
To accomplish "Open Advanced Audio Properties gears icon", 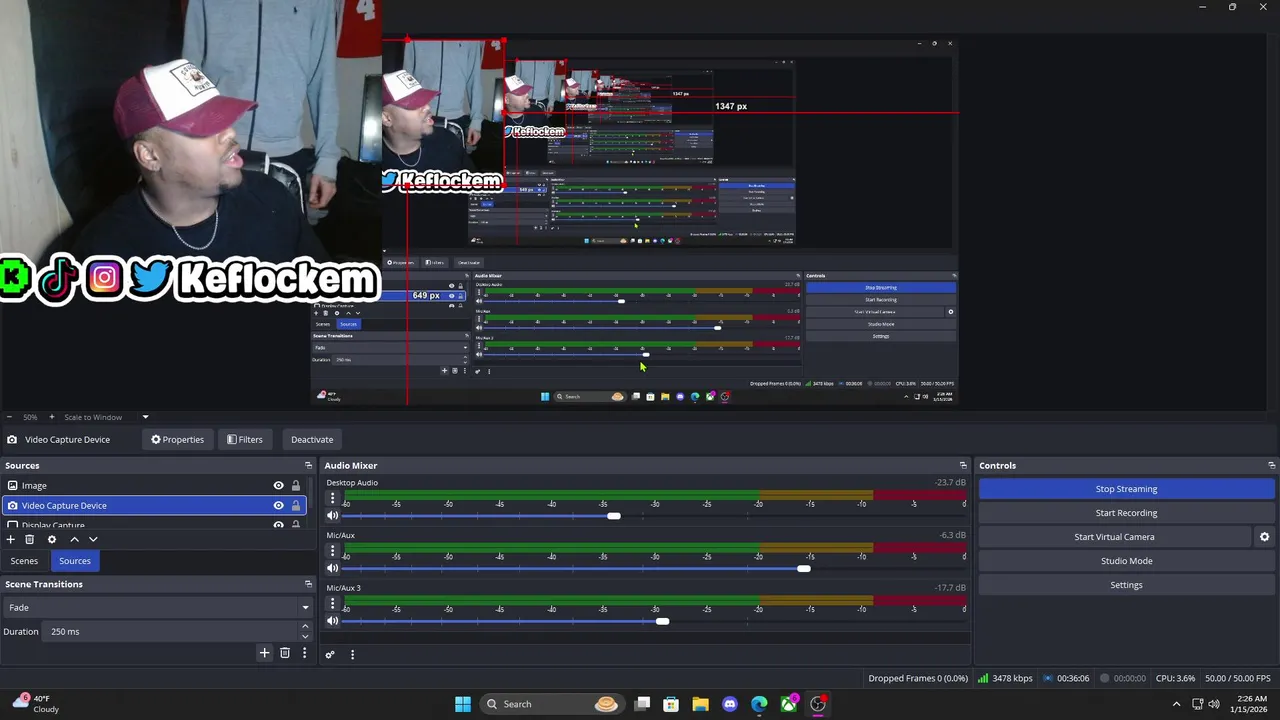I will pos(330,654).
